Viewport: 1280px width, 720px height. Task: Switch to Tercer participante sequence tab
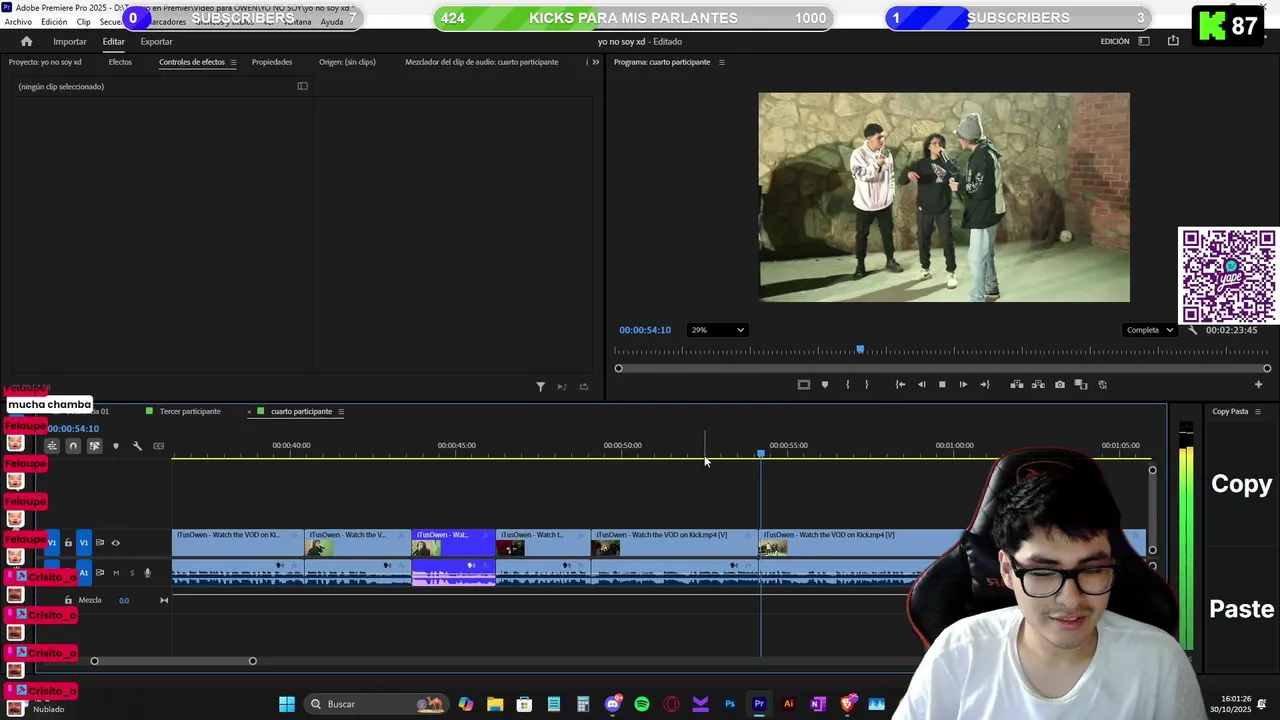190,412
